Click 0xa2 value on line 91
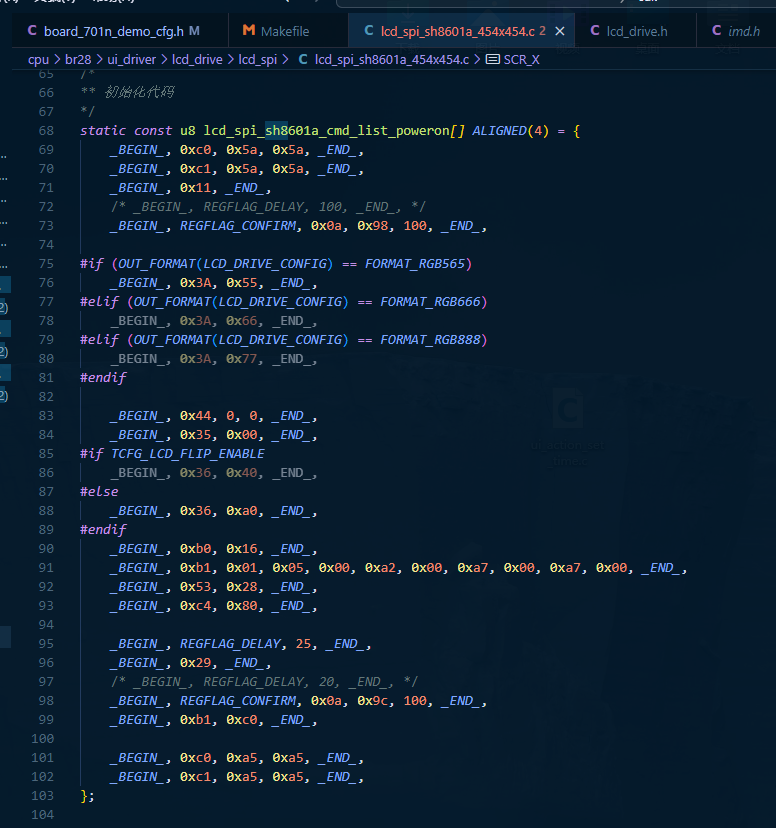The height and width of the screenshot is (828, 776). pos(380,568)
